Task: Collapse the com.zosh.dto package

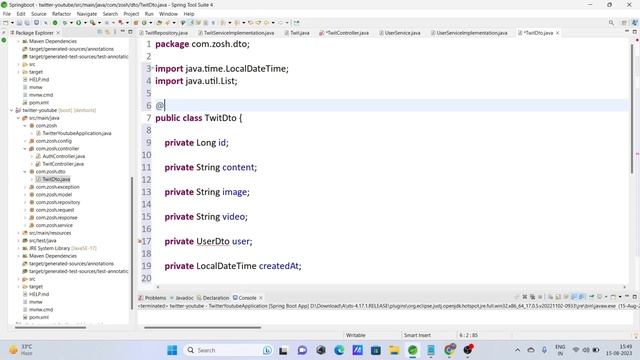Action: click(25, 172)
